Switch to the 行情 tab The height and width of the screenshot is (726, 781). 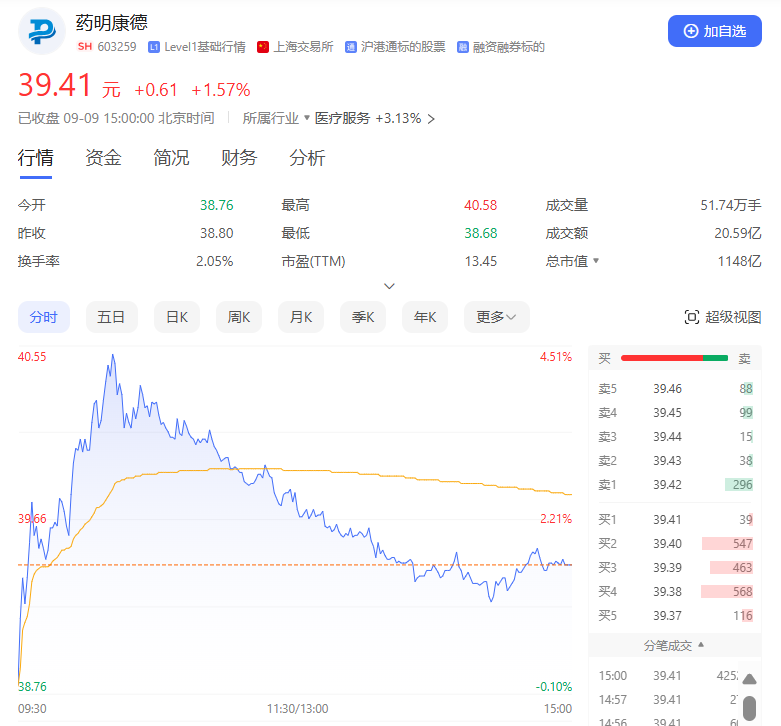(35, 158)
